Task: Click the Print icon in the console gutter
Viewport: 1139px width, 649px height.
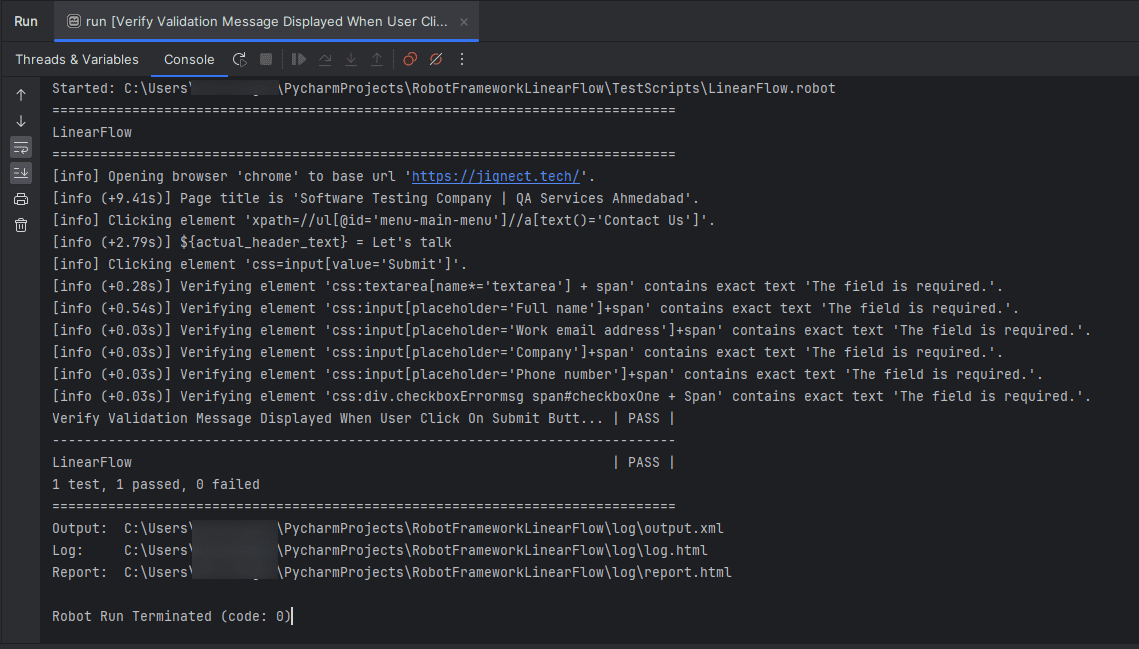Action: tap(21, 199)
